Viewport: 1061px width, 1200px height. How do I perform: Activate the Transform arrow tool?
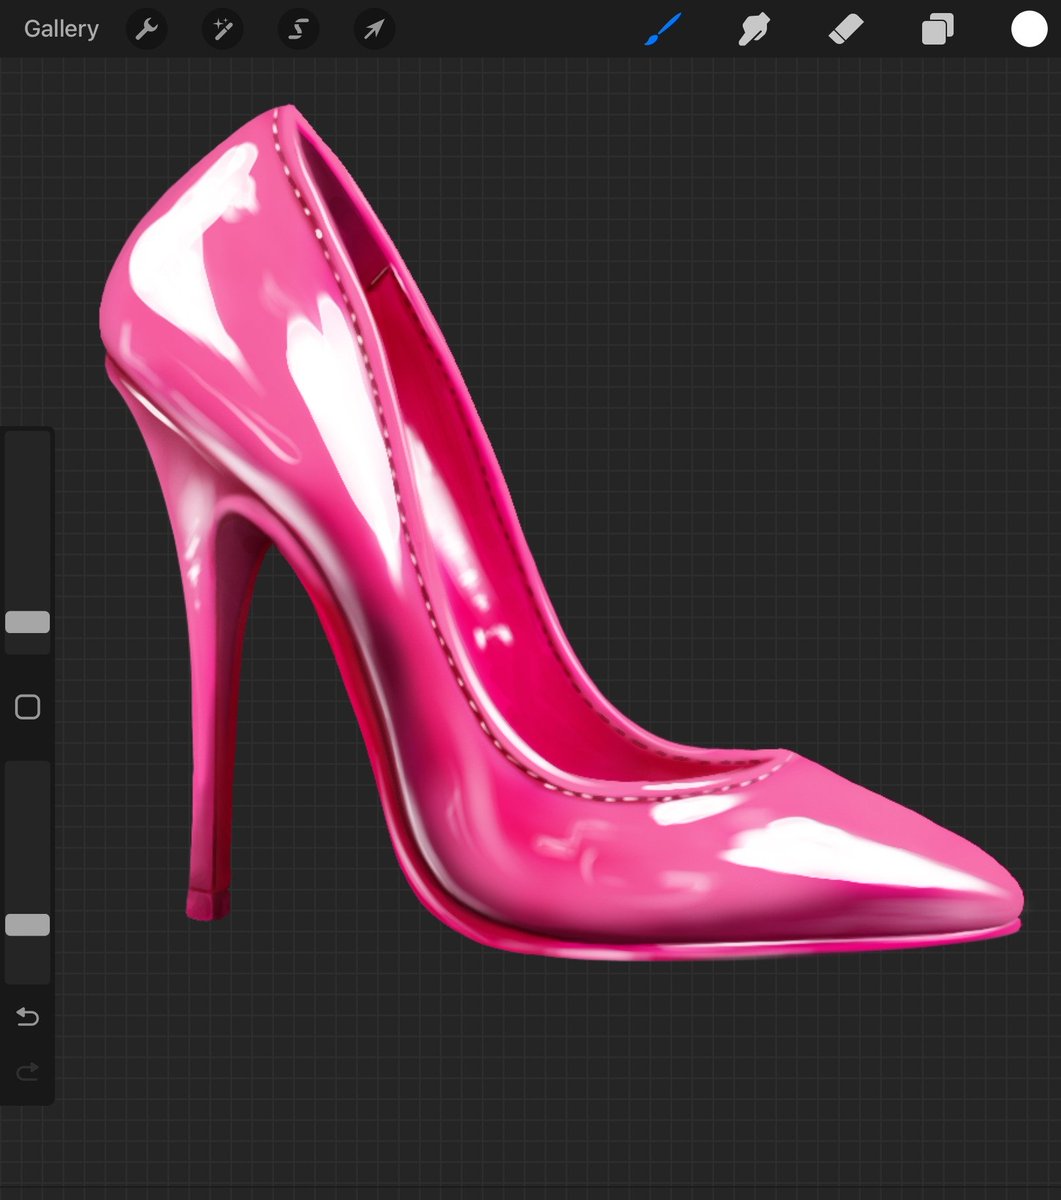[x=373, y=29]
